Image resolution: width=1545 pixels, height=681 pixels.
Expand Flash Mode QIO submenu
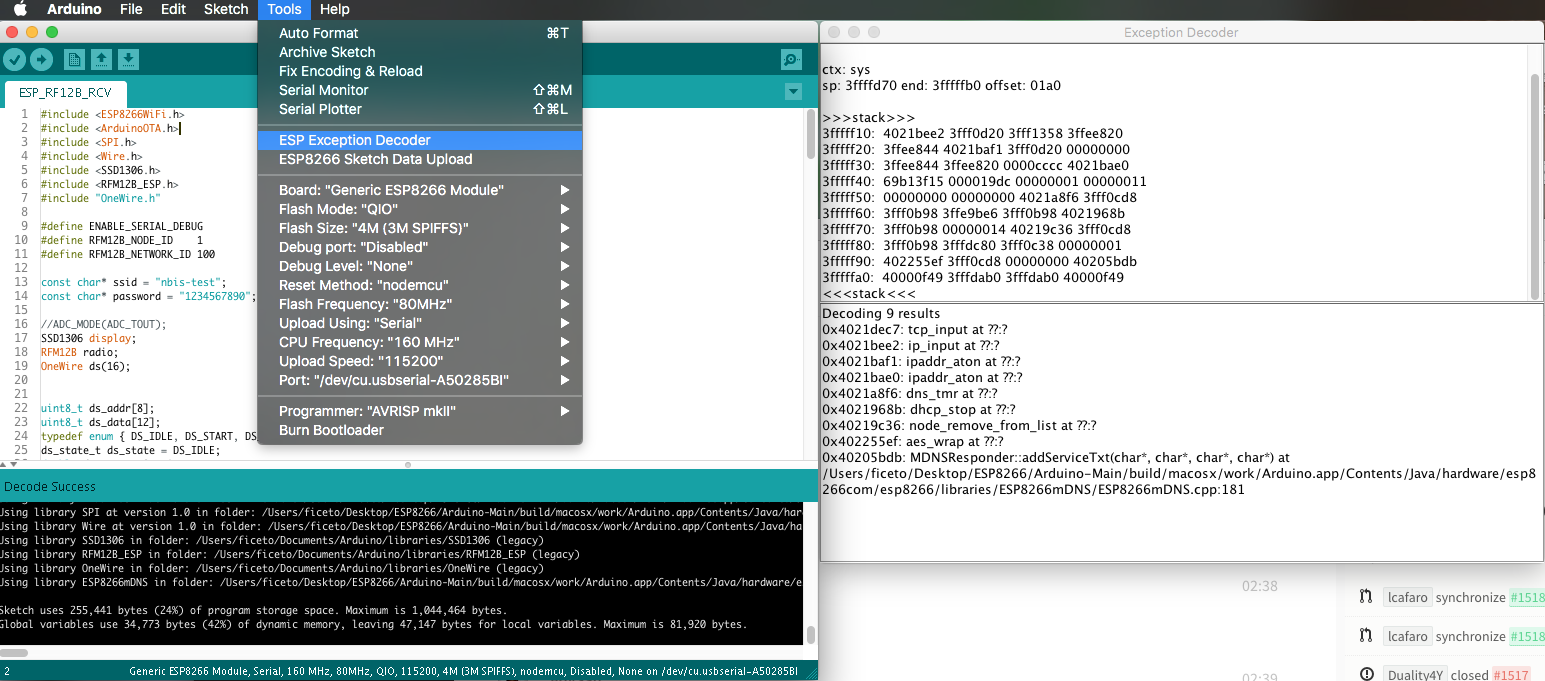[420, 209]
